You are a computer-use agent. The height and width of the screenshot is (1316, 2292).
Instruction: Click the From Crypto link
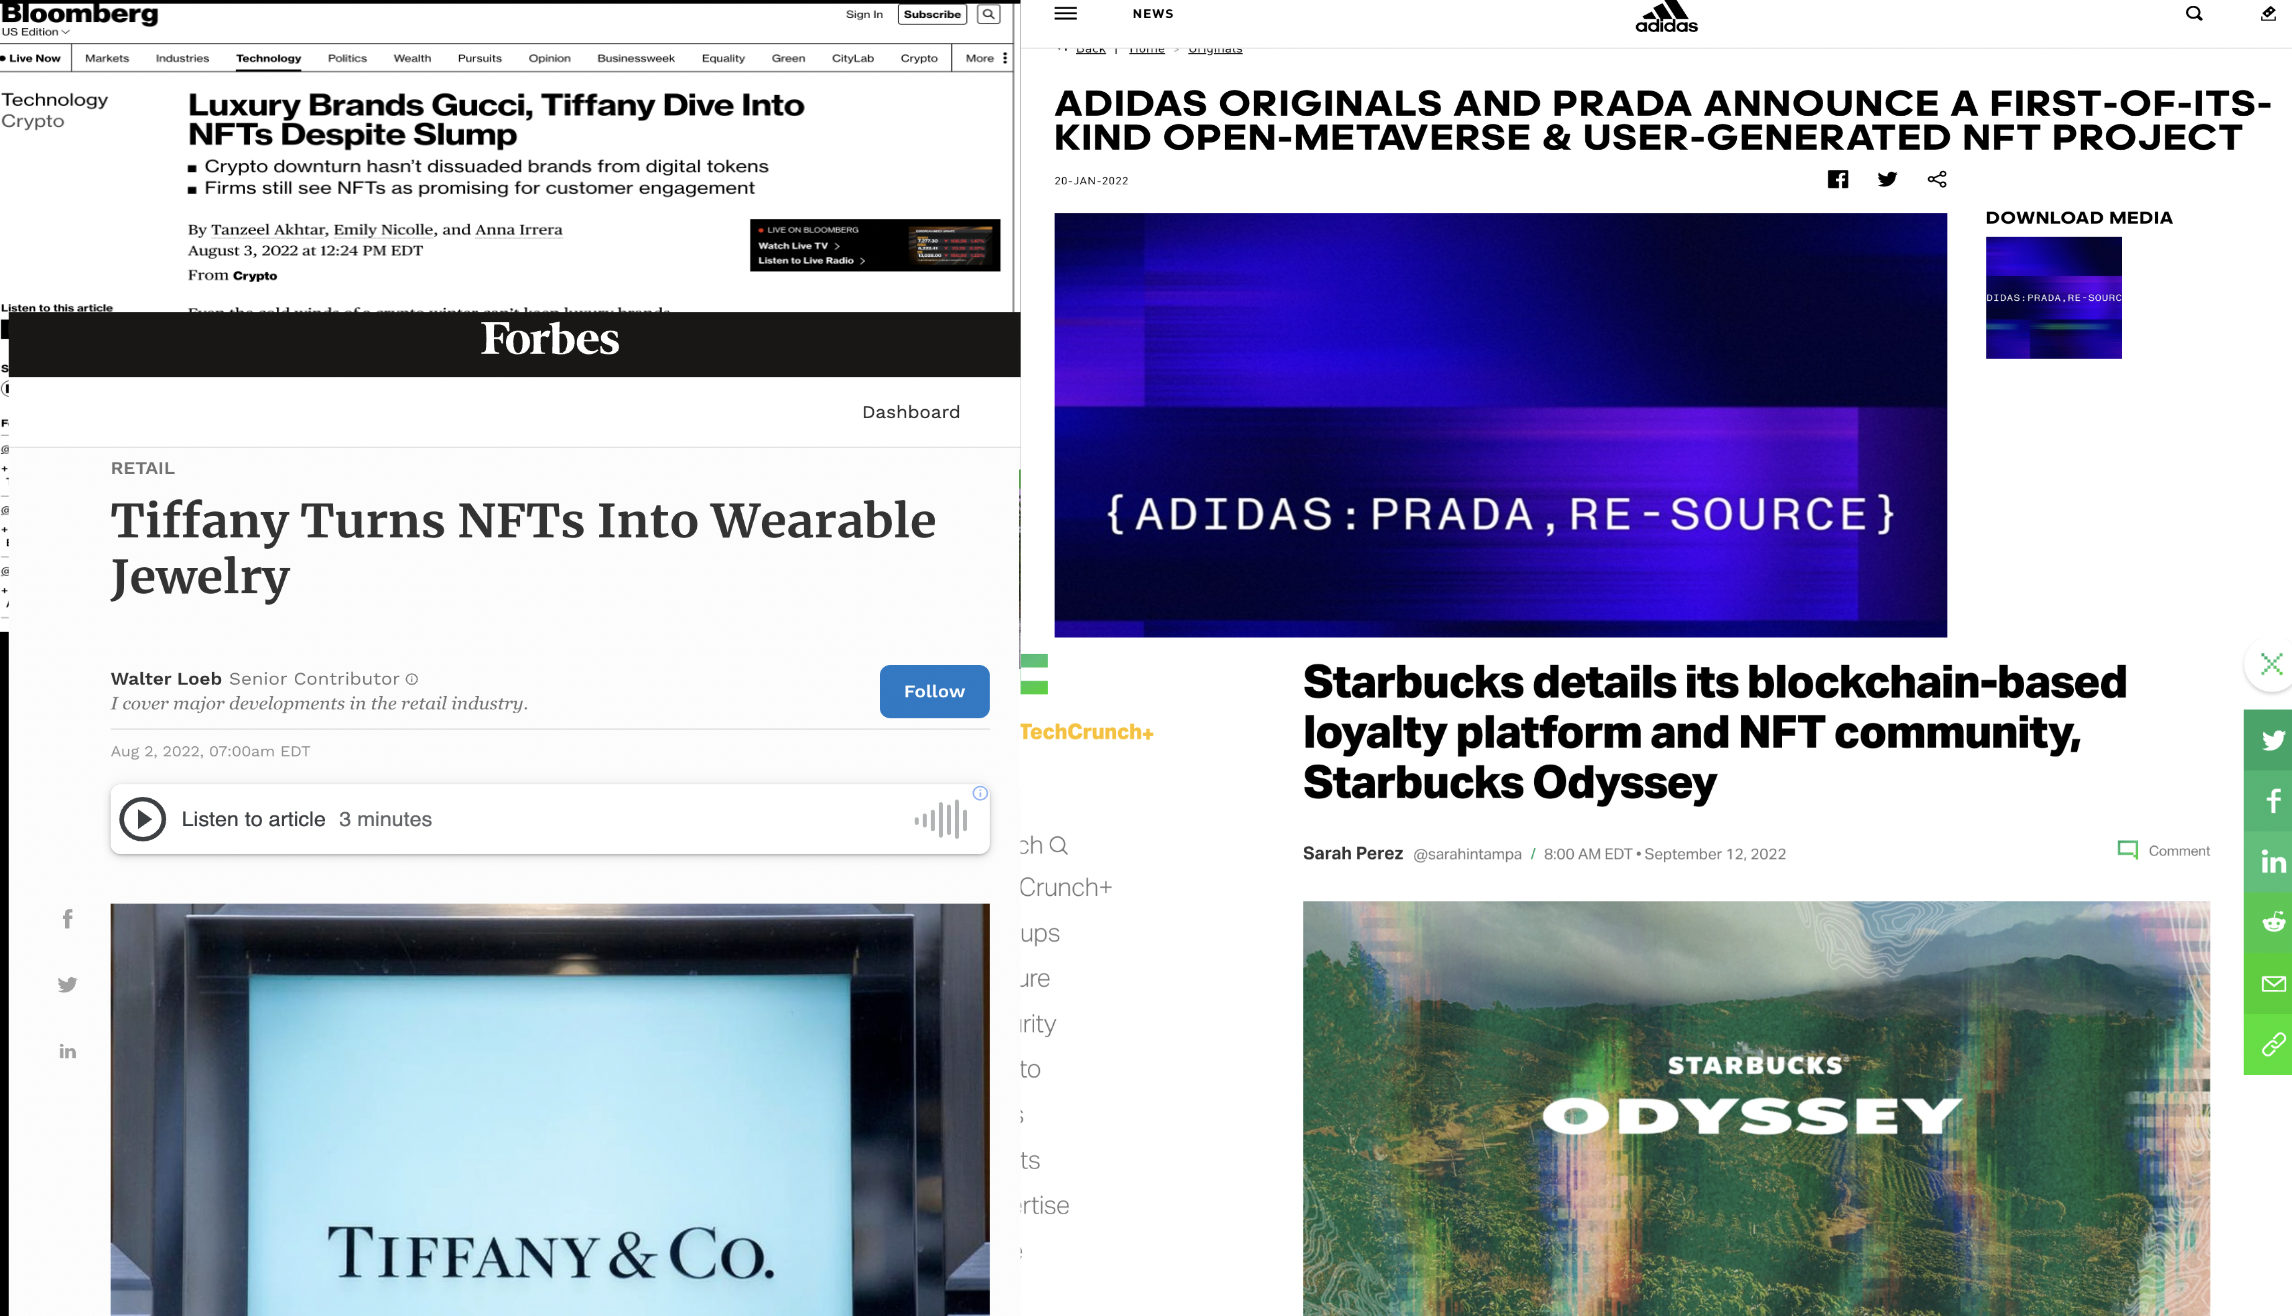point(255,276)
